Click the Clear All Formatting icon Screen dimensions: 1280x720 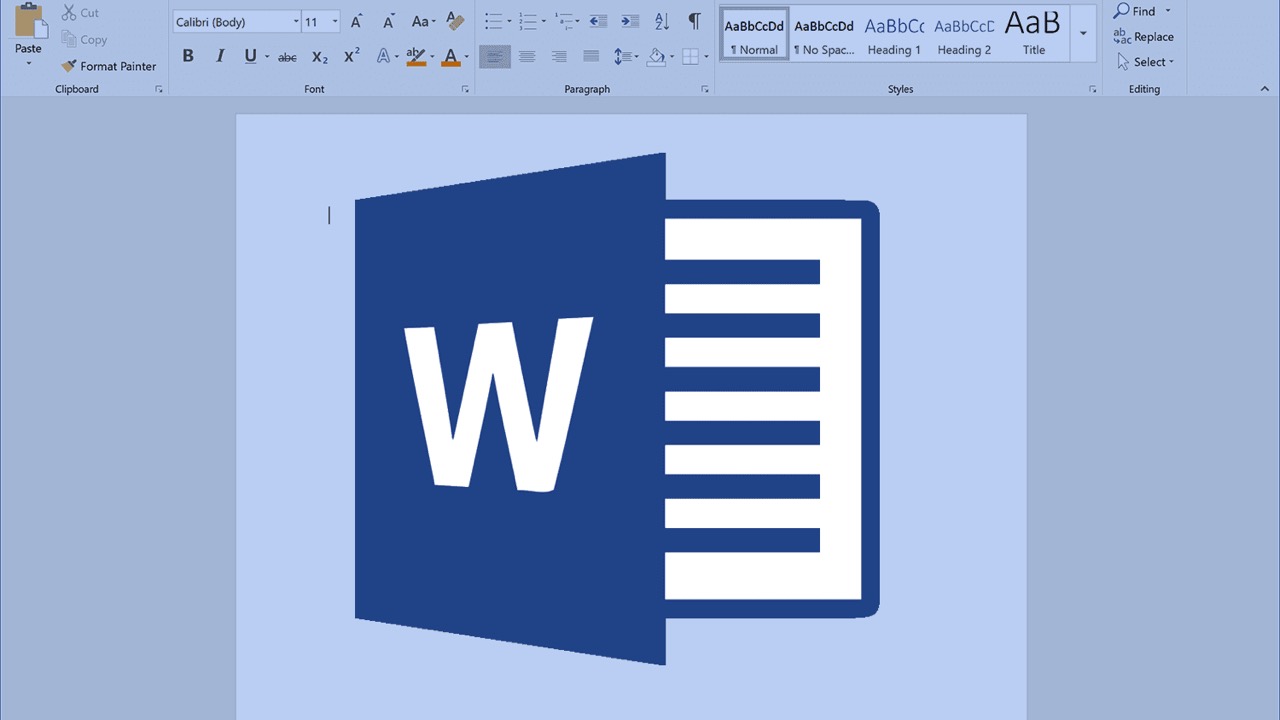pos(456,21)
